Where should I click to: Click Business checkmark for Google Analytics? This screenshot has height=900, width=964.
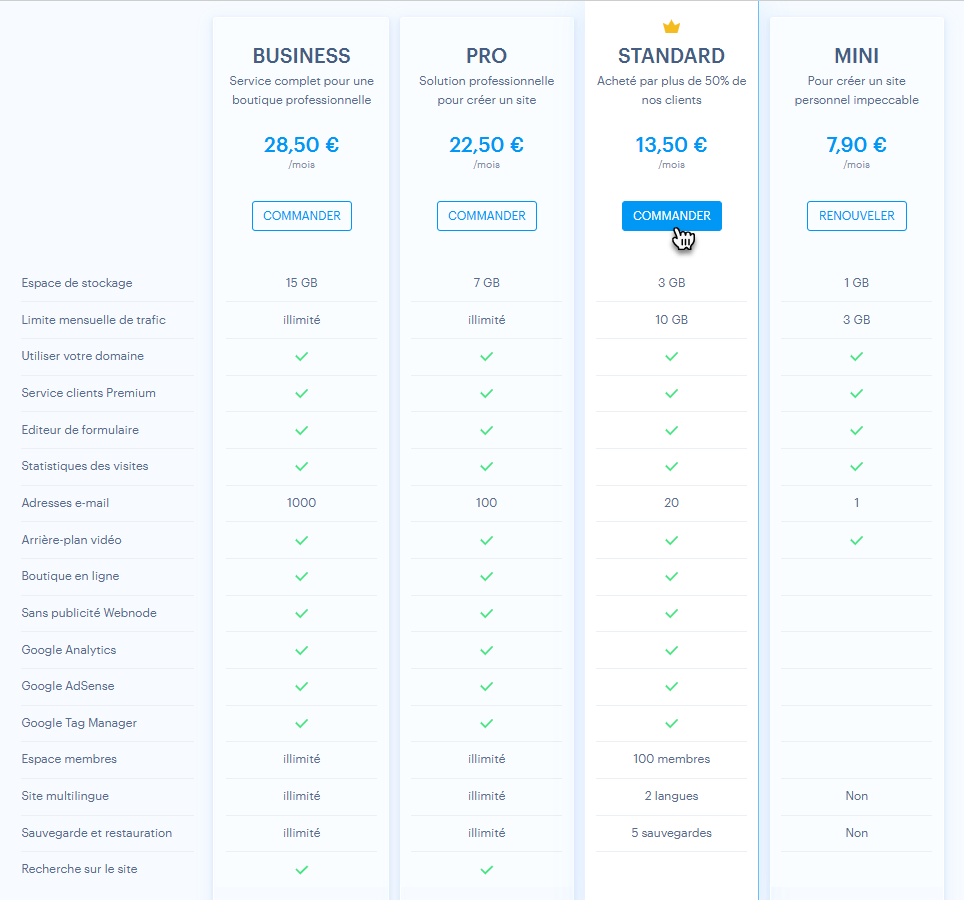tap(301, 650)
